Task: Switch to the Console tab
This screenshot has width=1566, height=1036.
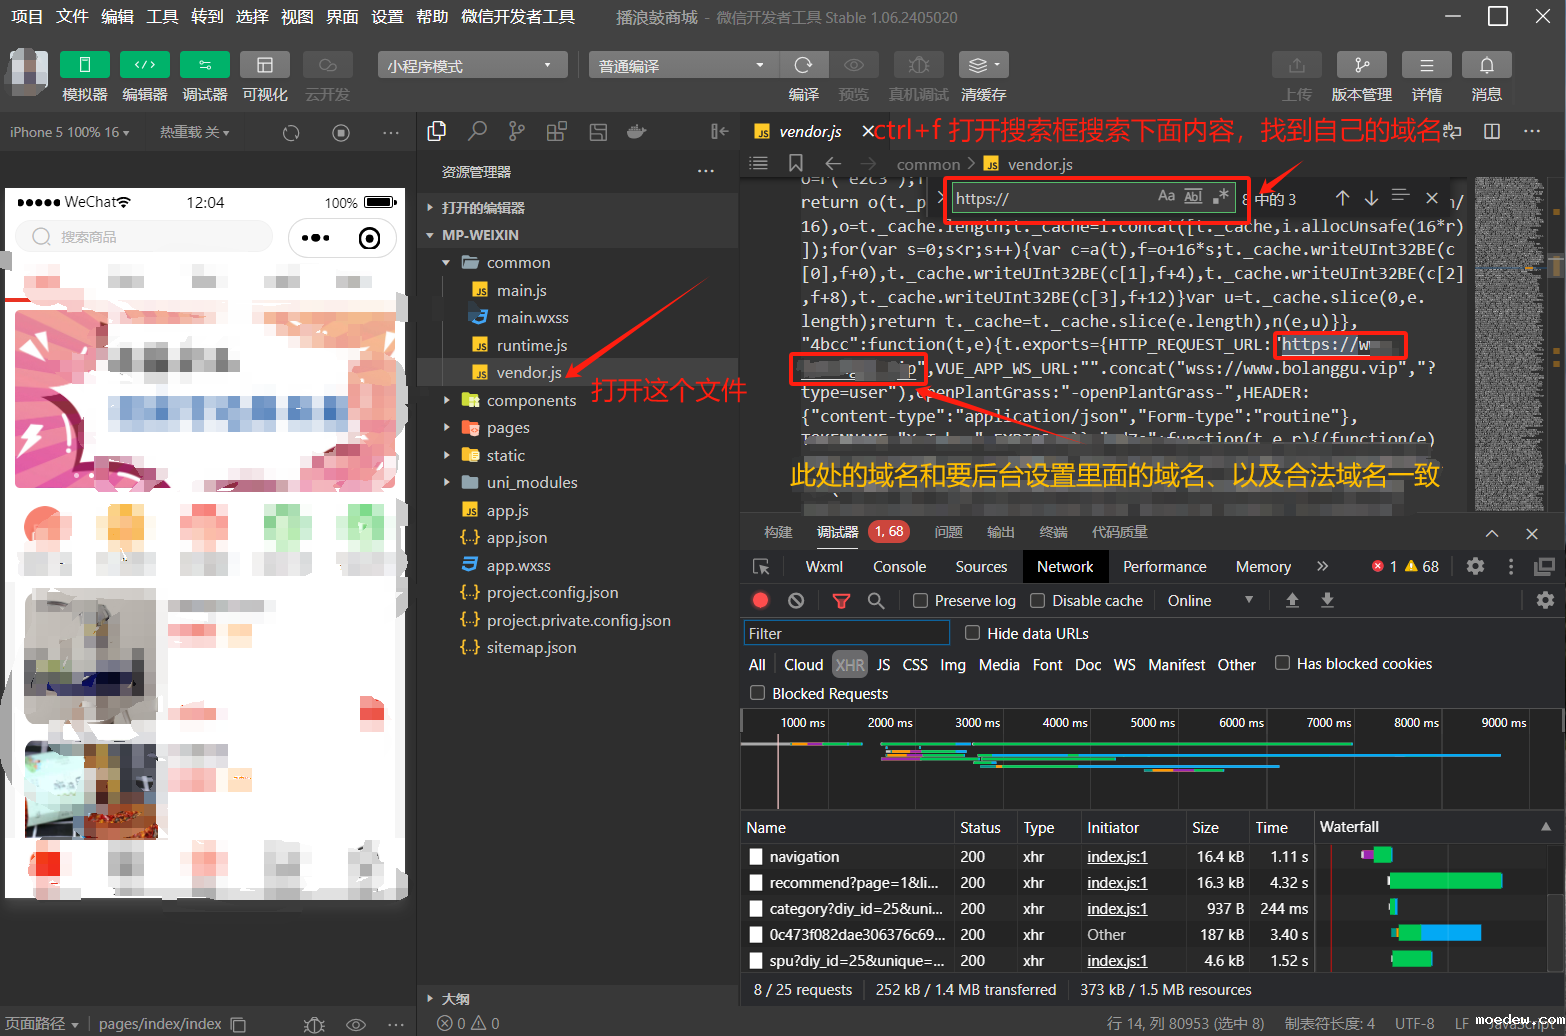Action: (x=899, y=566)
